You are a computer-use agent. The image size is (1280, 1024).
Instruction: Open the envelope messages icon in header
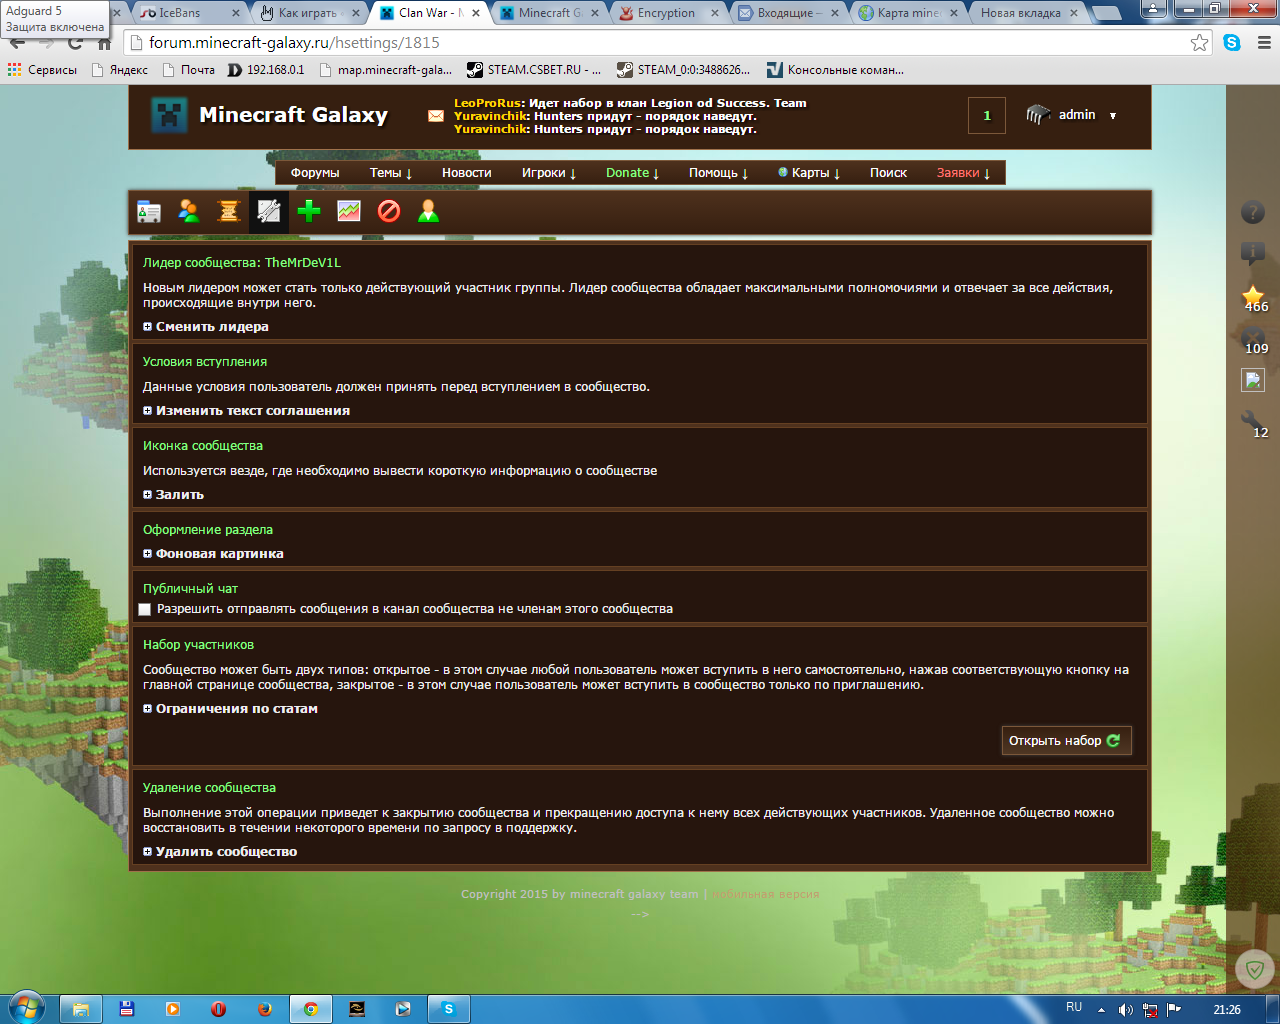coord(436,116)
